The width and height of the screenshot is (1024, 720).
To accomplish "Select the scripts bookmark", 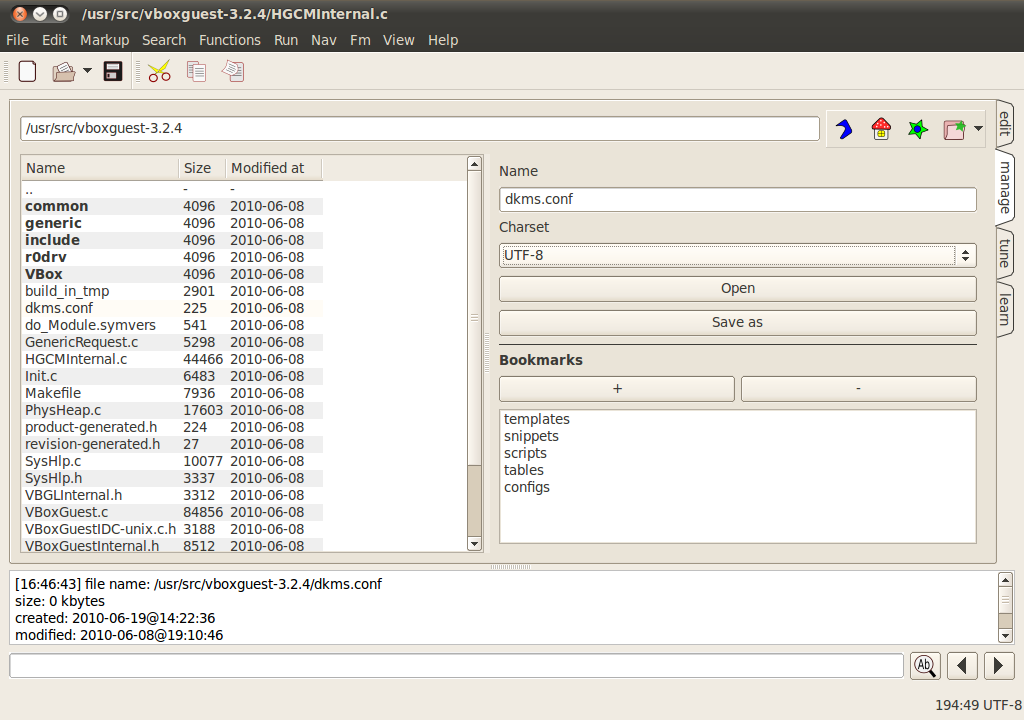I will point(525,453).
